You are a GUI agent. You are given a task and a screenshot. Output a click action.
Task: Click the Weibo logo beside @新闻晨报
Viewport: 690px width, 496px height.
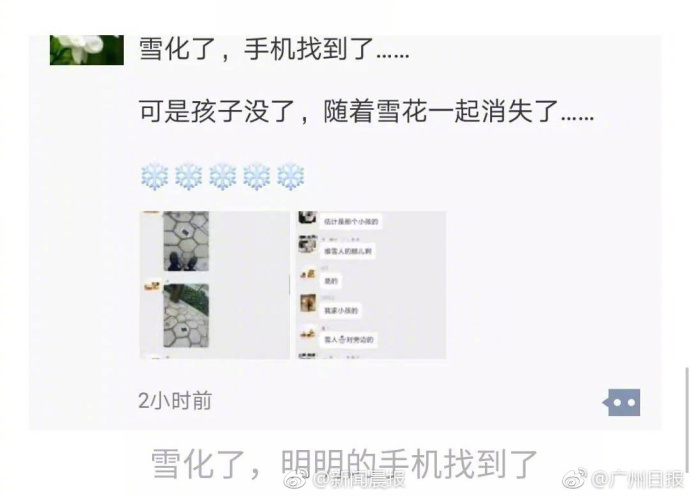297,478
